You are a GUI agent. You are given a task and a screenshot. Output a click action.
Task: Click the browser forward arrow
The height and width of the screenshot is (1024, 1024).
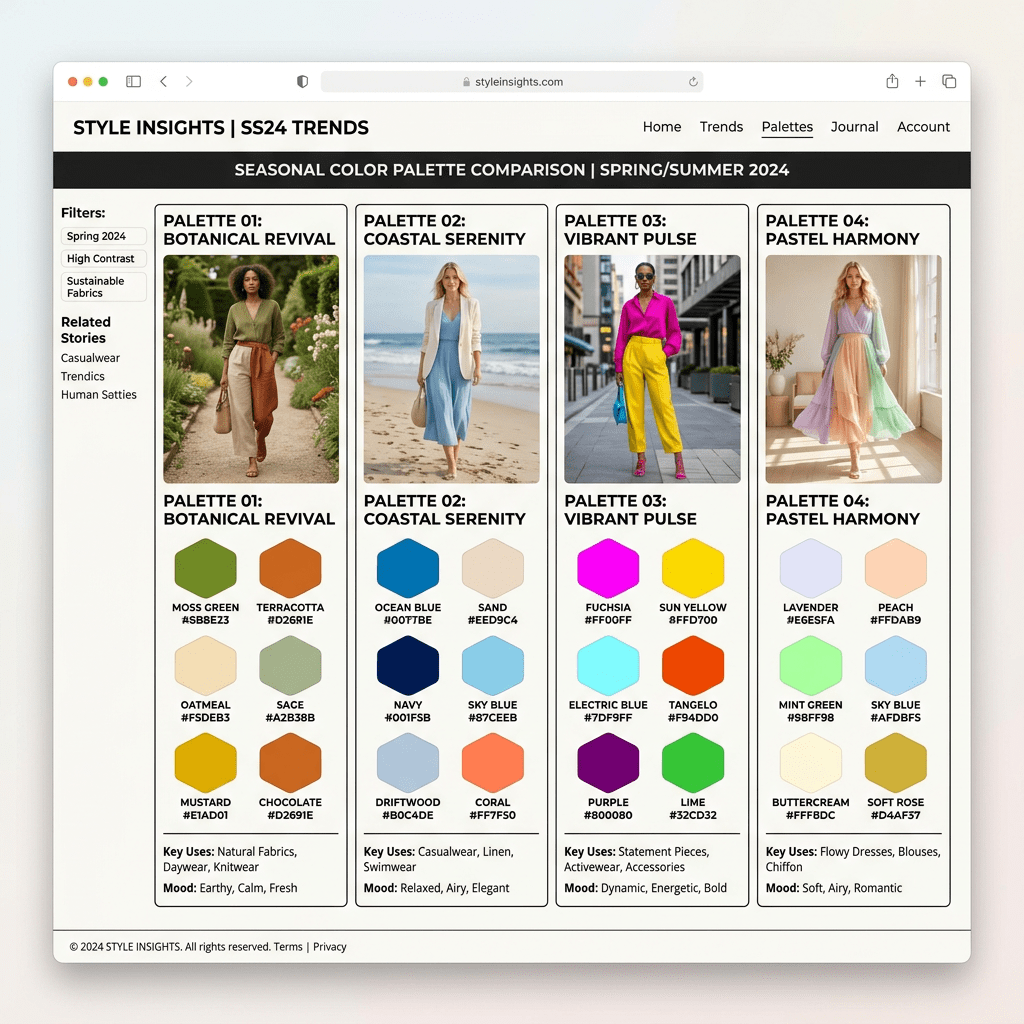tap(189, 82)
